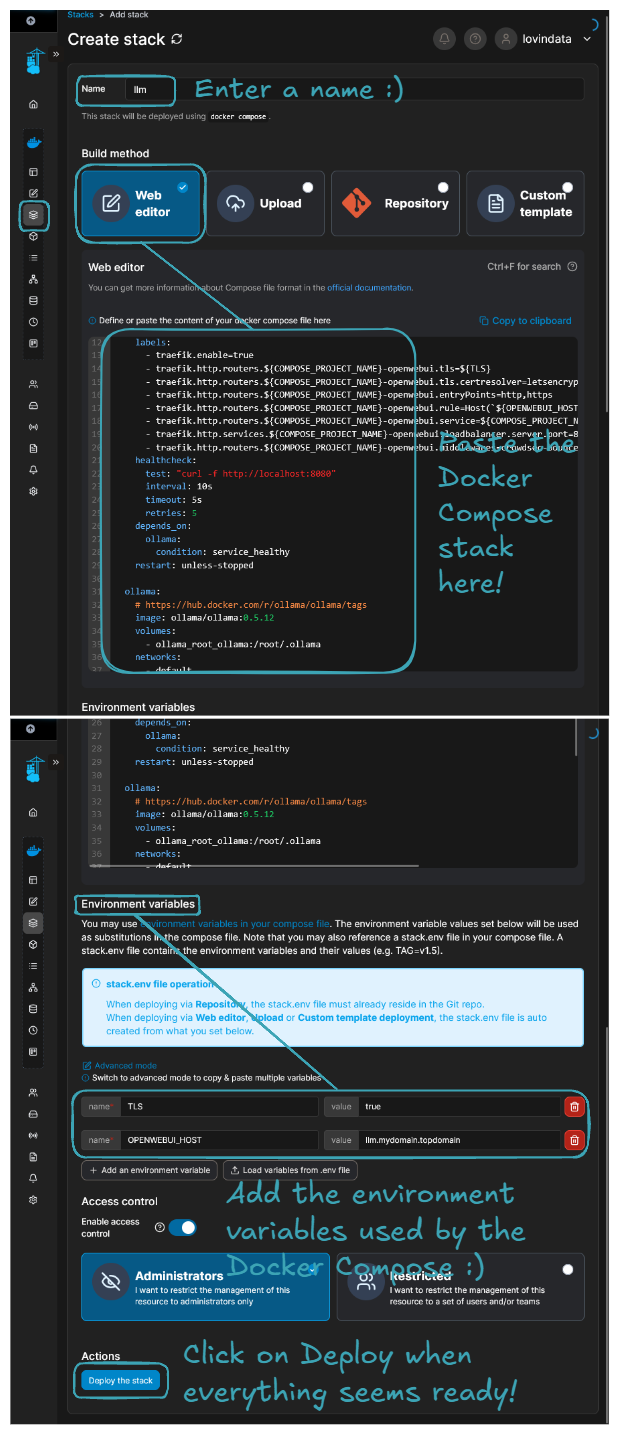The width and height of the screenshot is (619, 1434).
Task: Click the copy icon beside Copy to clipboard
Action: coord(484,321)
